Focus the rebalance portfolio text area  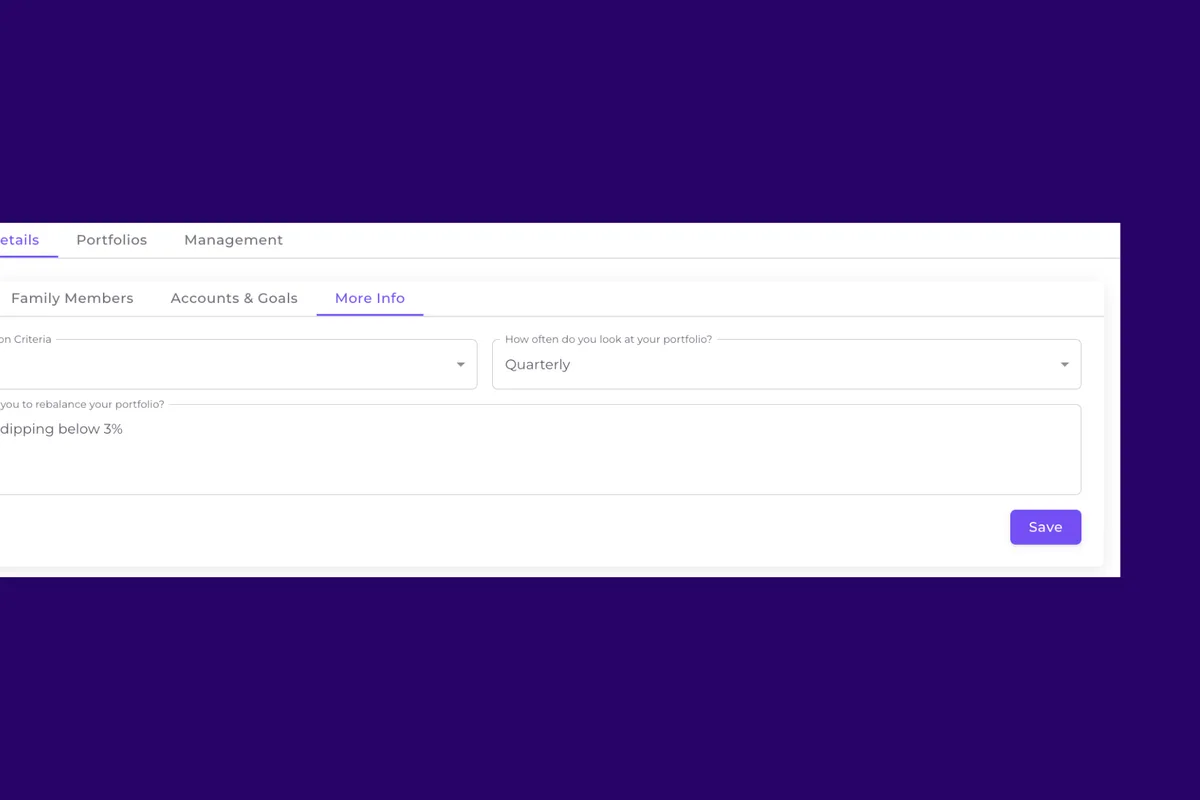(x=540, y=449)
